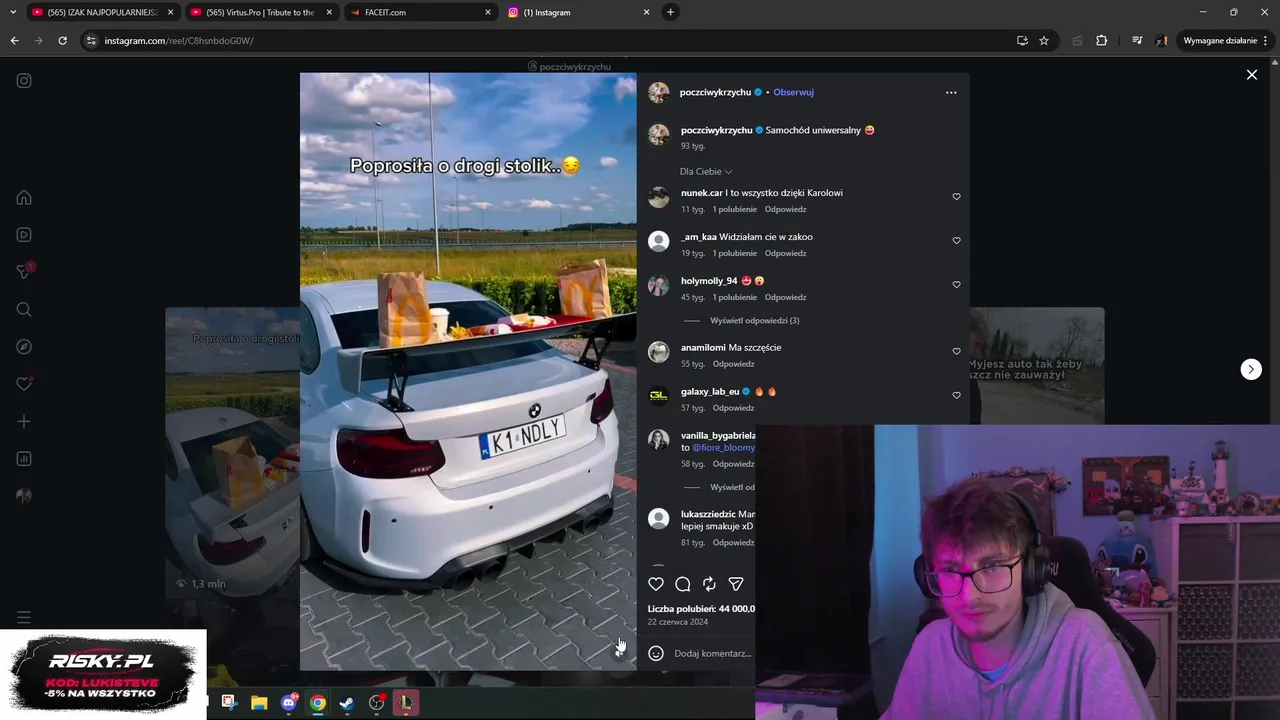Open the Explore compass icon
This screenshot has height=720, width=1280.
pos(24,347)
